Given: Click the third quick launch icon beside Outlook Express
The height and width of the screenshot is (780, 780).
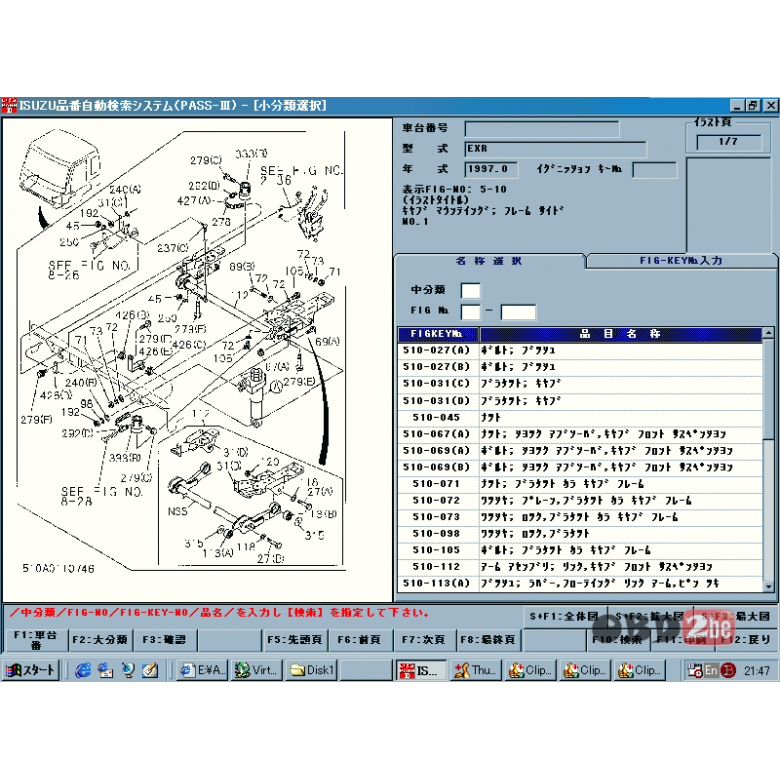Looking at the screenshot, I should click(128, 671).
